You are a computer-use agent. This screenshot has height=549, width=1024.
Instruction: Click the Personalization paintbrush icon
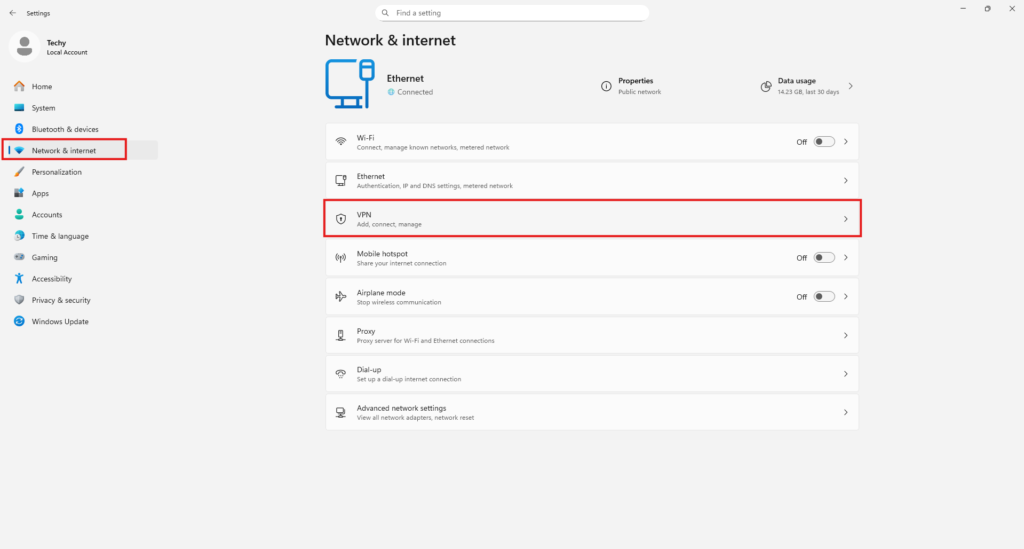click(19, 172)
